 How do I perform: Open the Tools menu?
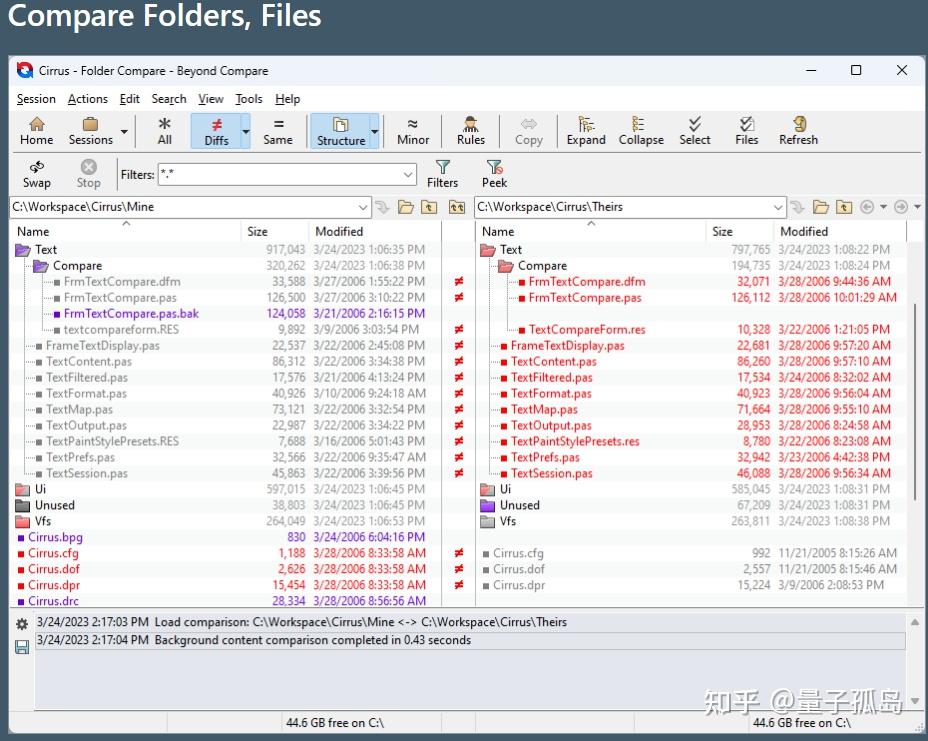click(x=249, y=99)
